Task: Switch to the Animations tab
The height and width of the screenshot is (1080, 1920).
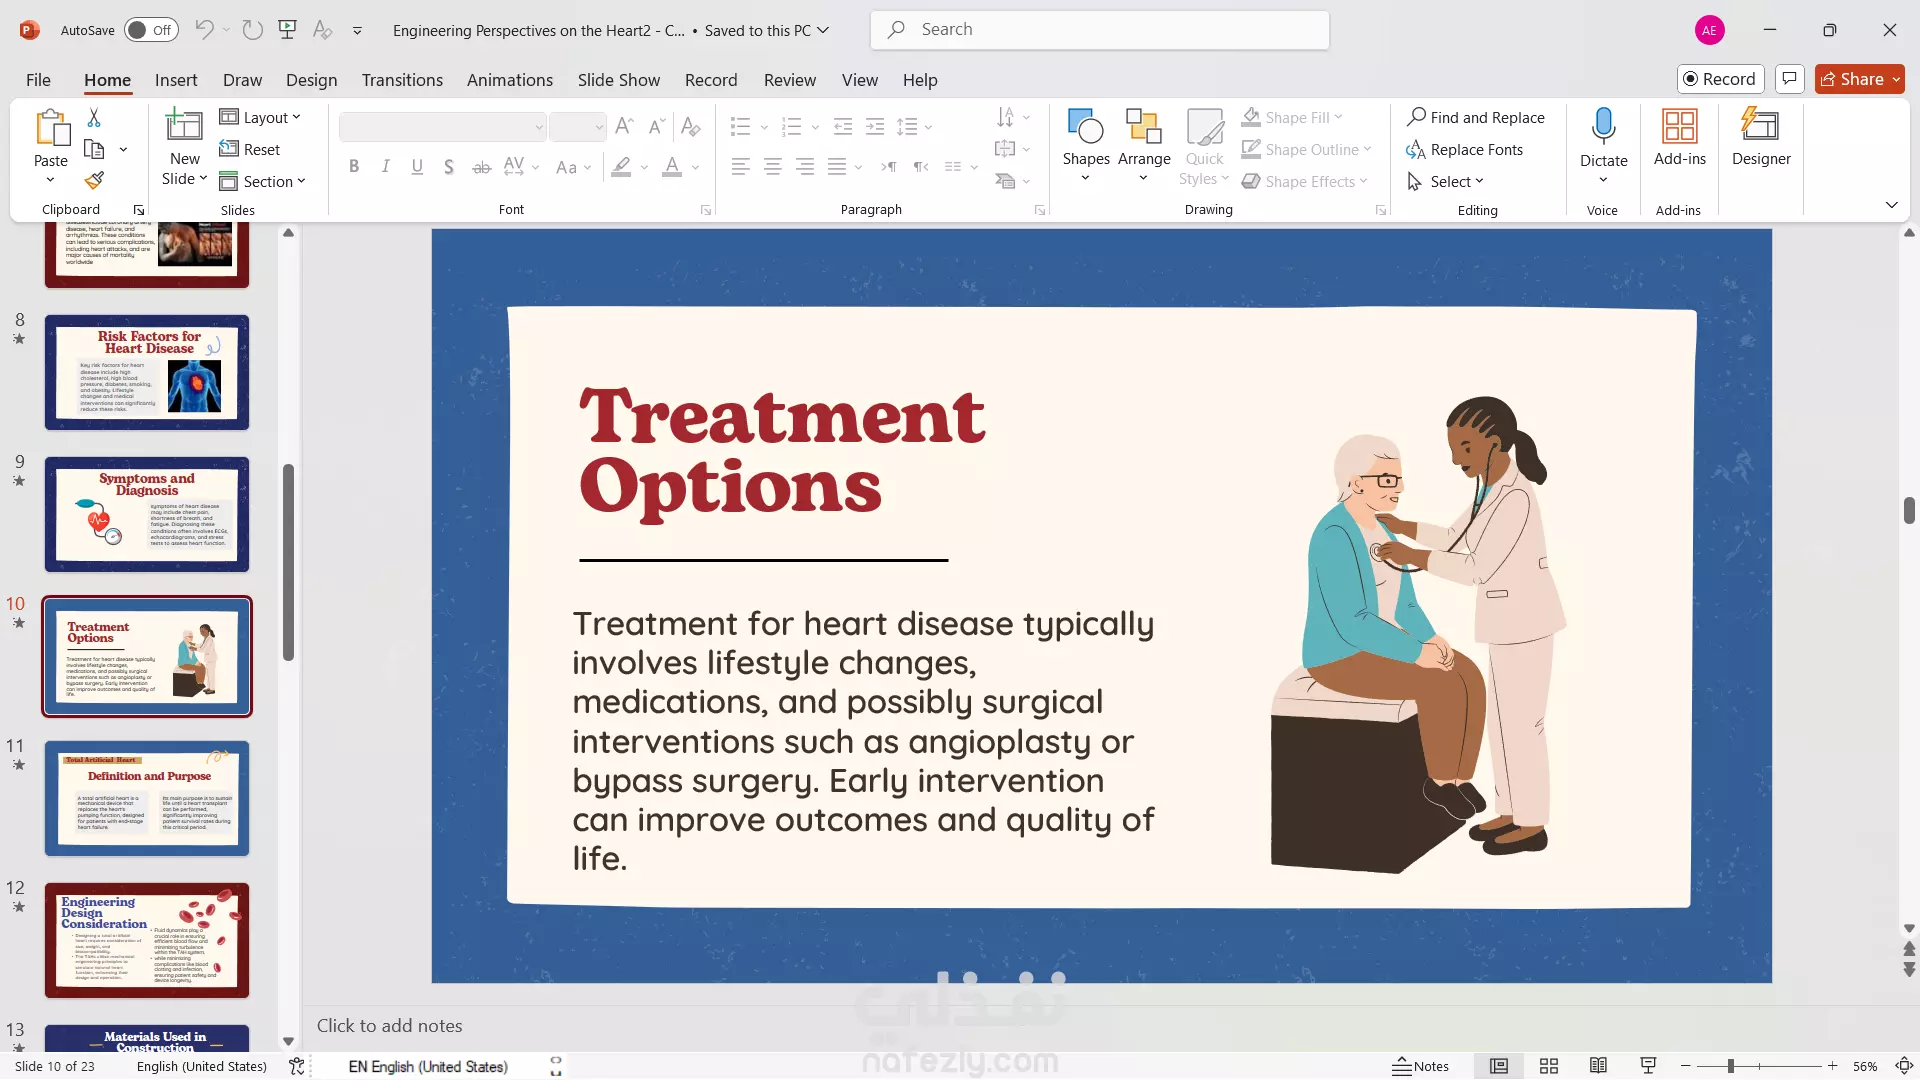Action: [x=510, y=80]
